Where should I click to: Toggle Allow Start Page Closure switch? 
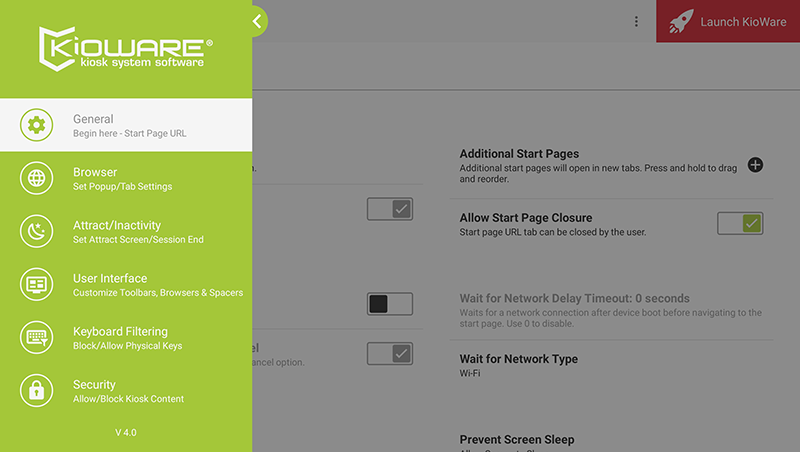click(x=740, y=223)
